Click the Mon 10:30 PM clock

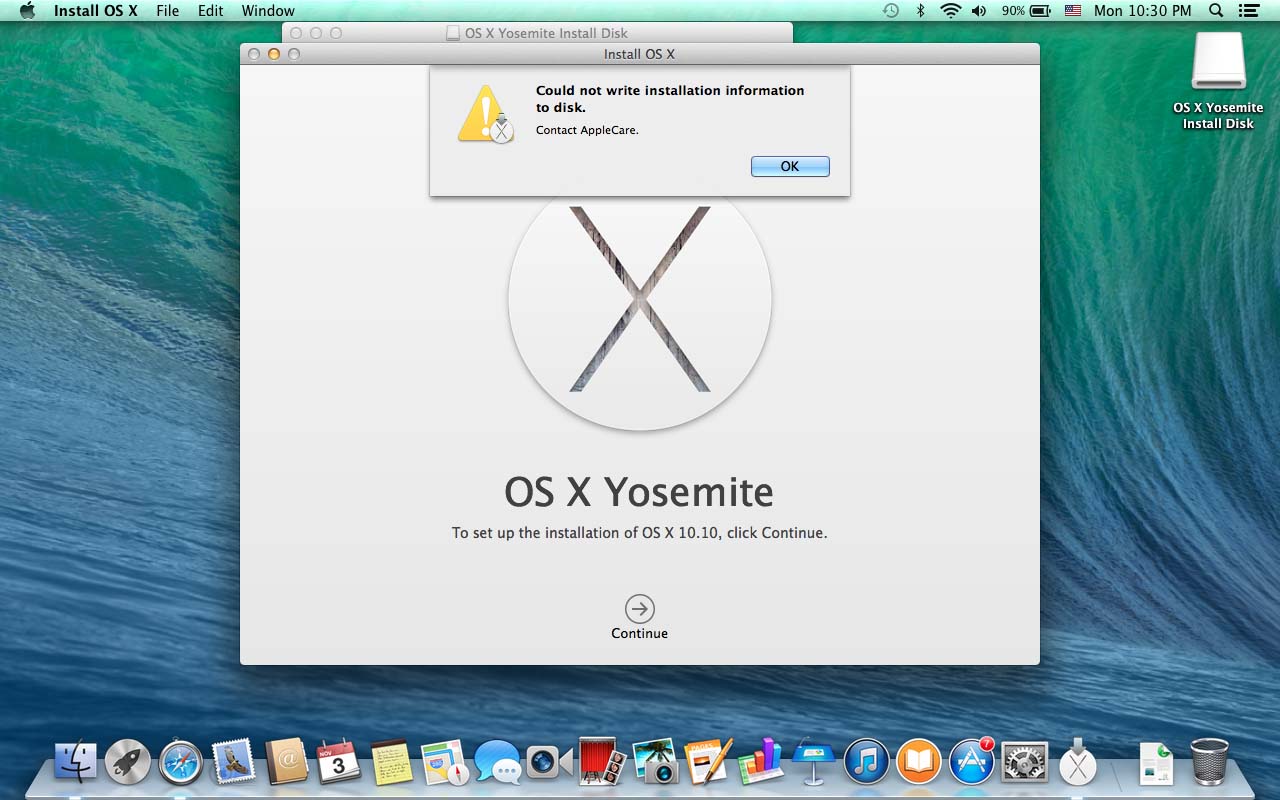[x=1143, y=11]
